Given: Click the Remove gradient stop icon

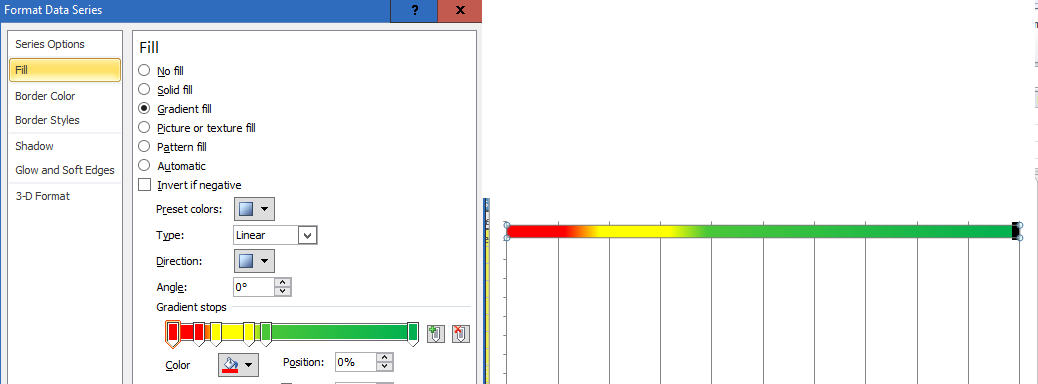Looking at the screenshot, I should point(461,334).
